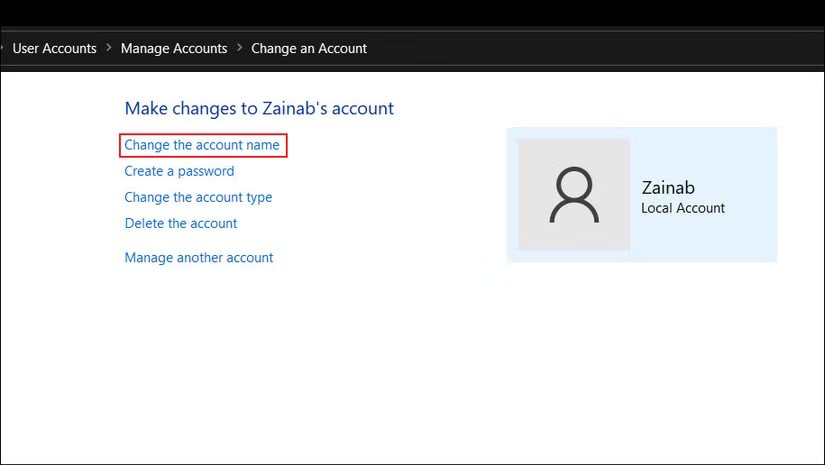
Task: Expand chevron after Manage Accounts breadcrumb
Action: tap(239, 48)
